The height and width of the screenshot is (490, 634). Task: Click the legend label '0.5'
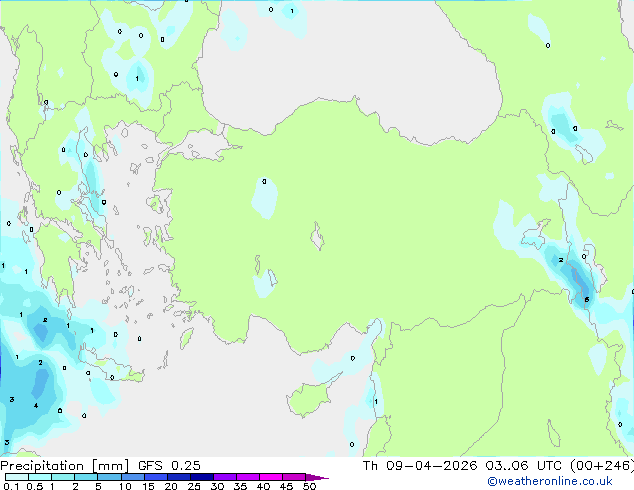pos(34,486)
